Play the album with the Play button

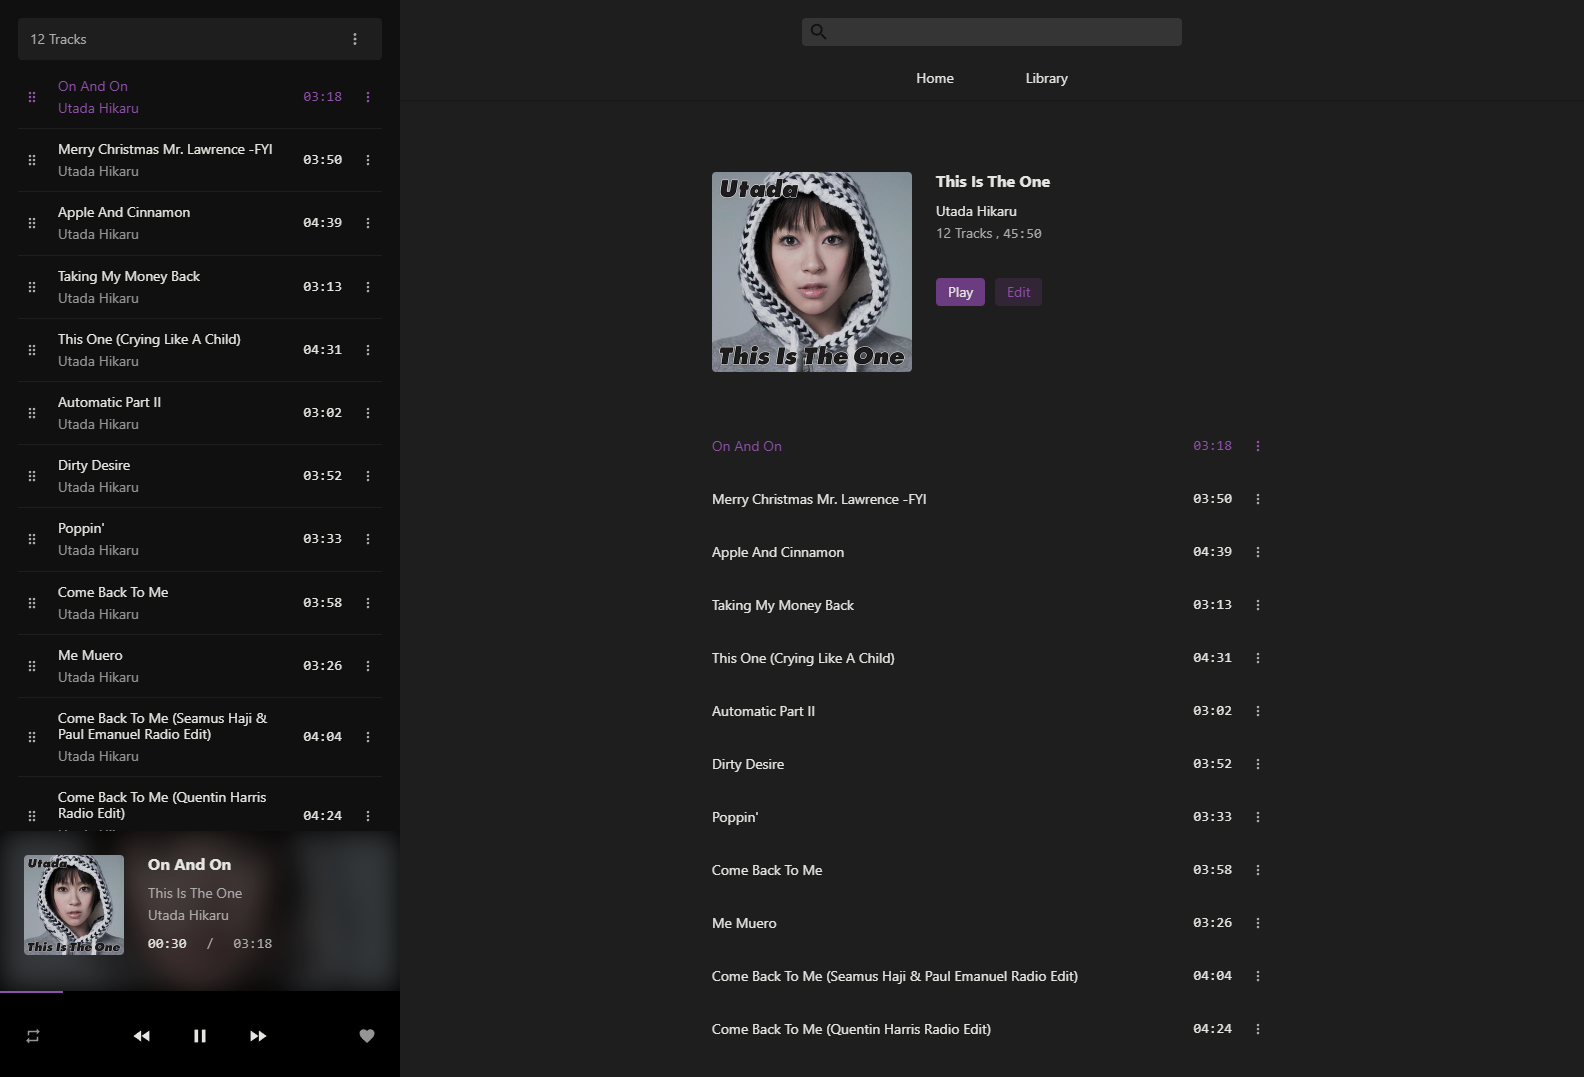pyautogui.click(x=960, y=292)
